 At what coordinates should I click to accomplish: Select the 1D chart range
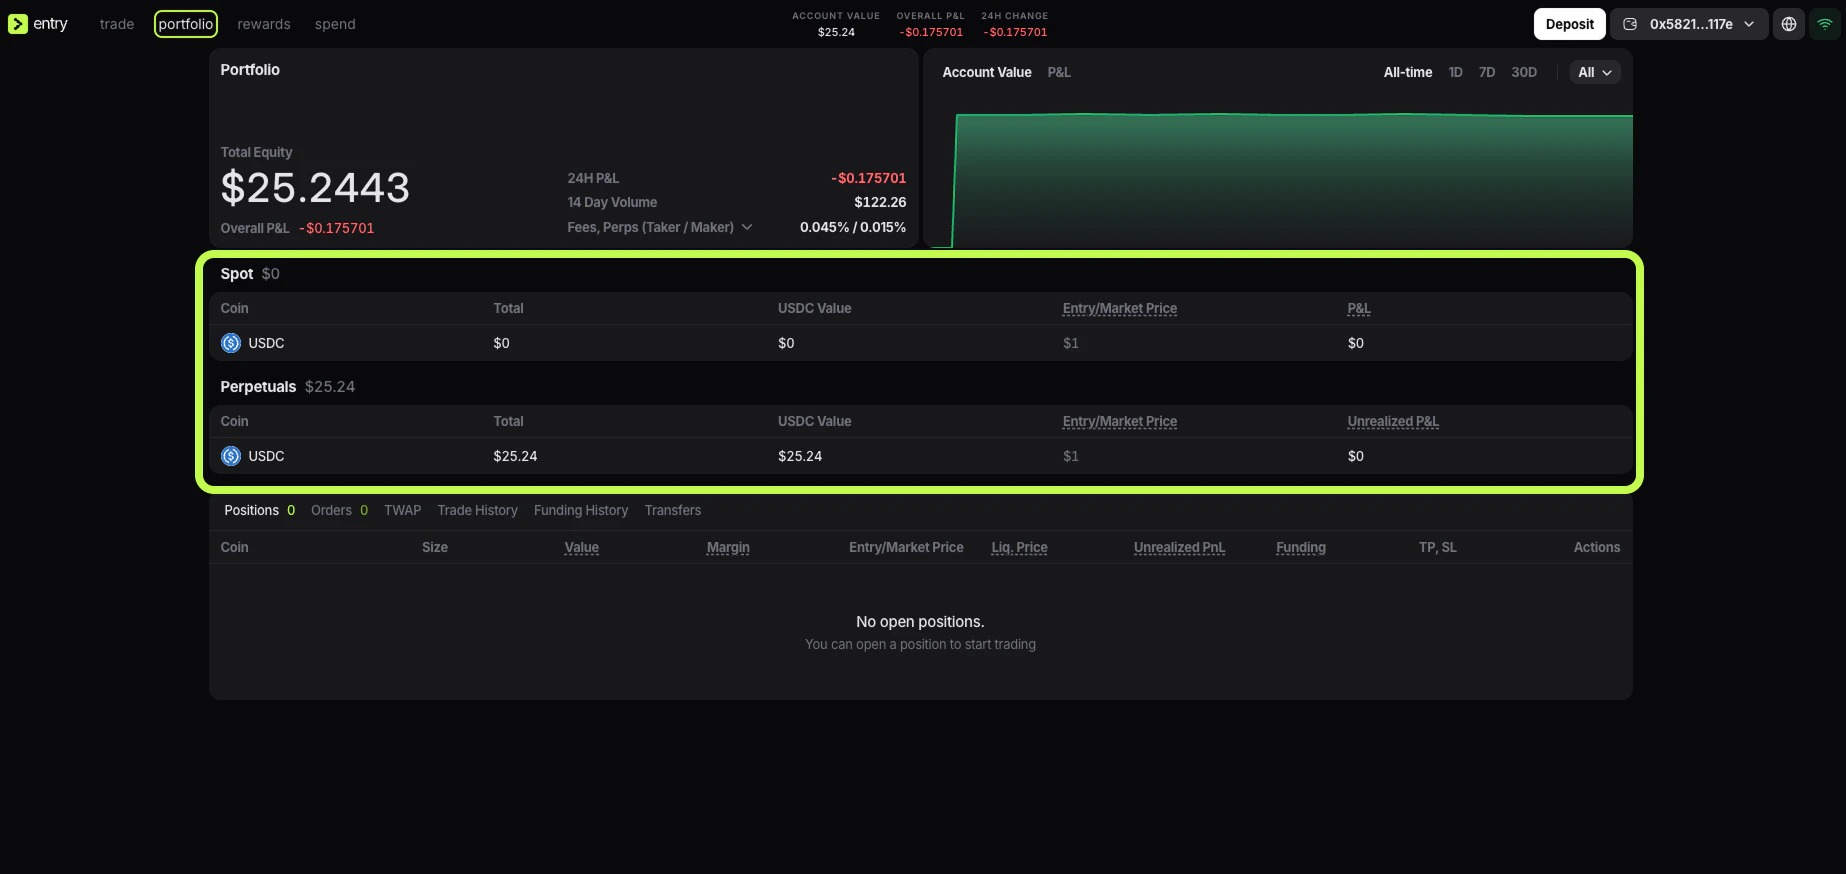pos(1456,72)
